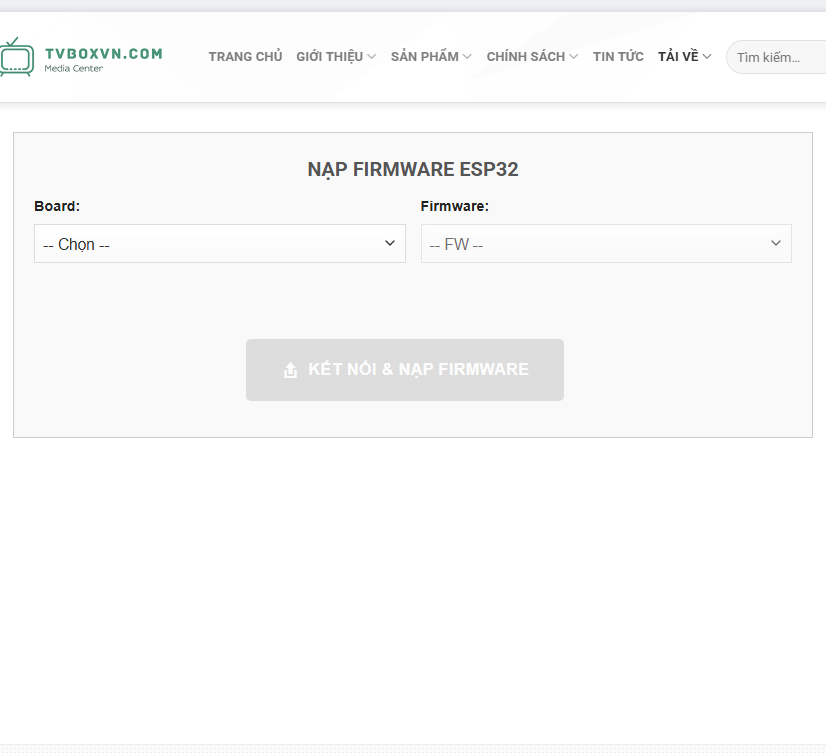Image resolution: width=826 pixels, height=753 pixels.
Task: Click the TV logo icon
Action: (16, 58)
